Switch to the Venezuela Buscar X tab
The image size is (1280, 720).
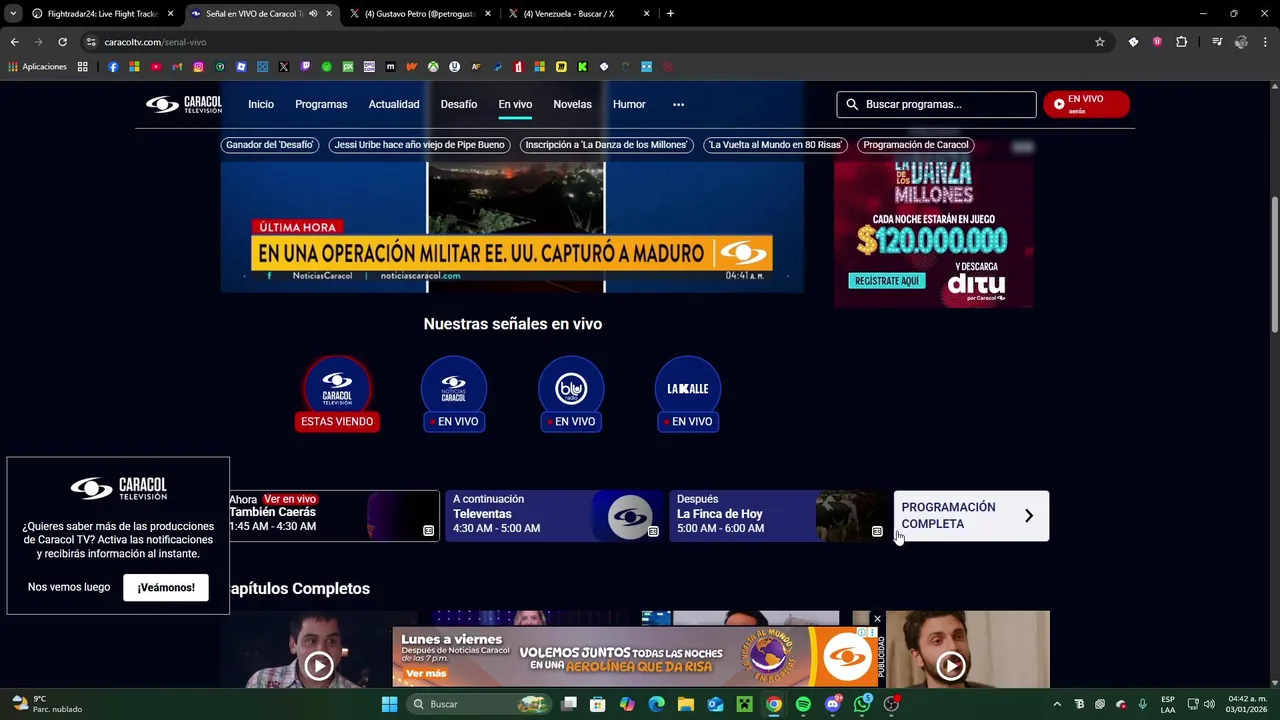577,14
